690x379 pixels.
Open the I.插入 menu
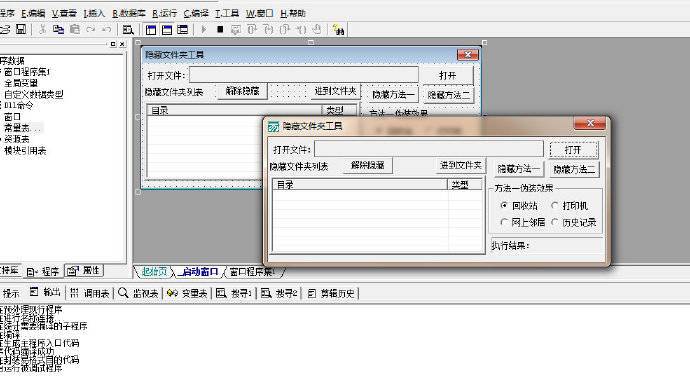94,14
